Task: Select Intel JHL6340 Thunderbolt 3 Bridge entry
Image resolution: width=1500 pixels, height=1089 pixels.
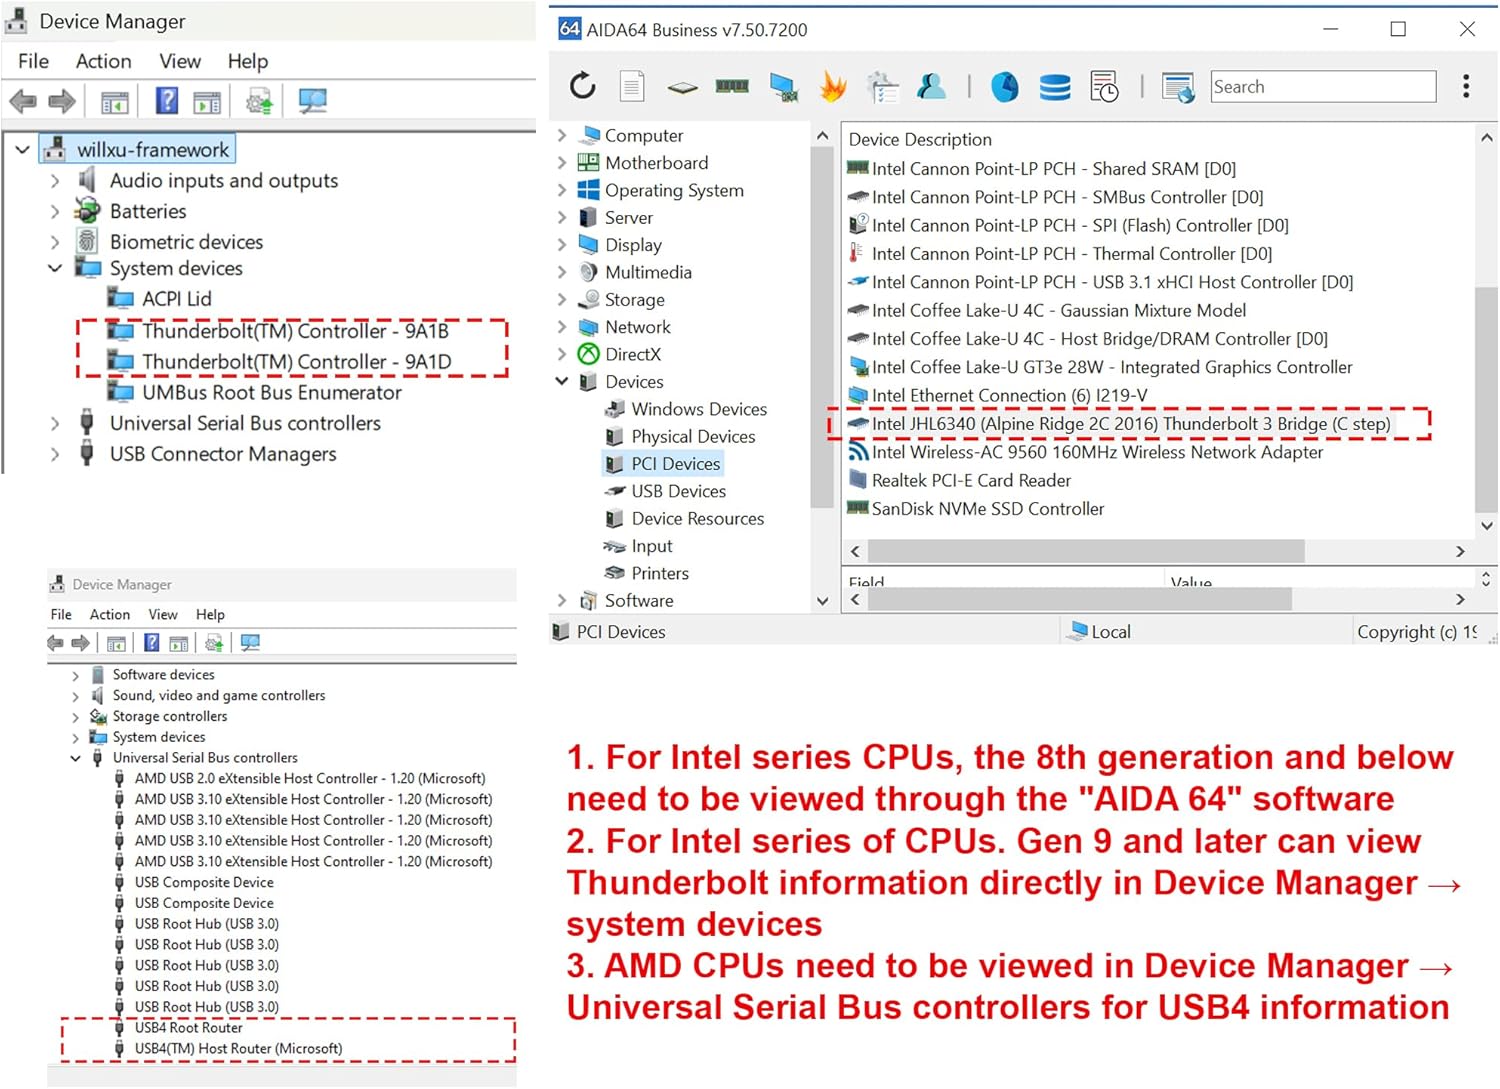Action: [x=1130, y=424]
